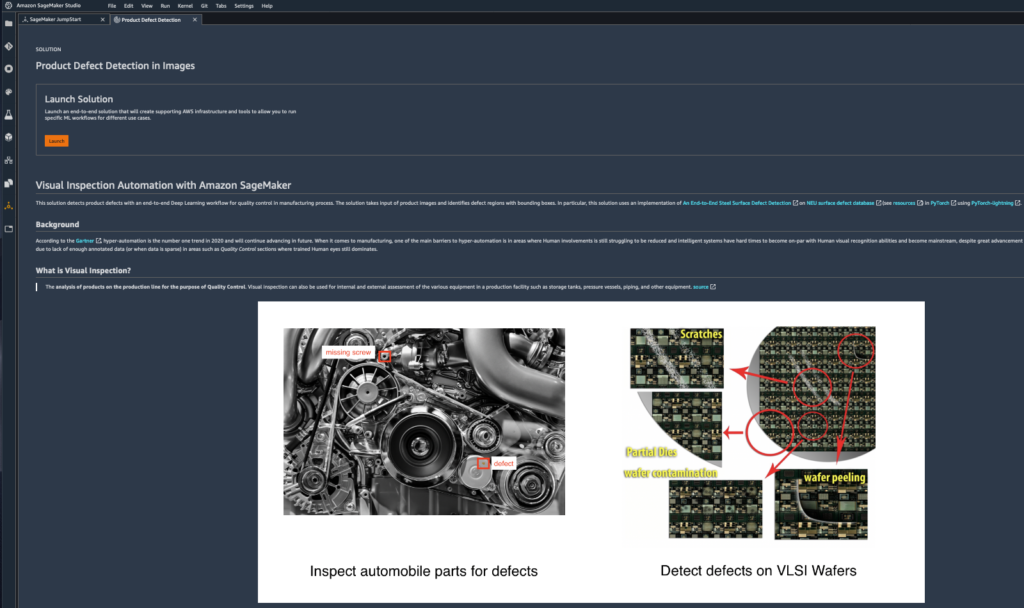Open the bottom File/Tab list sidebar icon
The width and height of the screenshot is (1024, 608).
tap(8, 229)
